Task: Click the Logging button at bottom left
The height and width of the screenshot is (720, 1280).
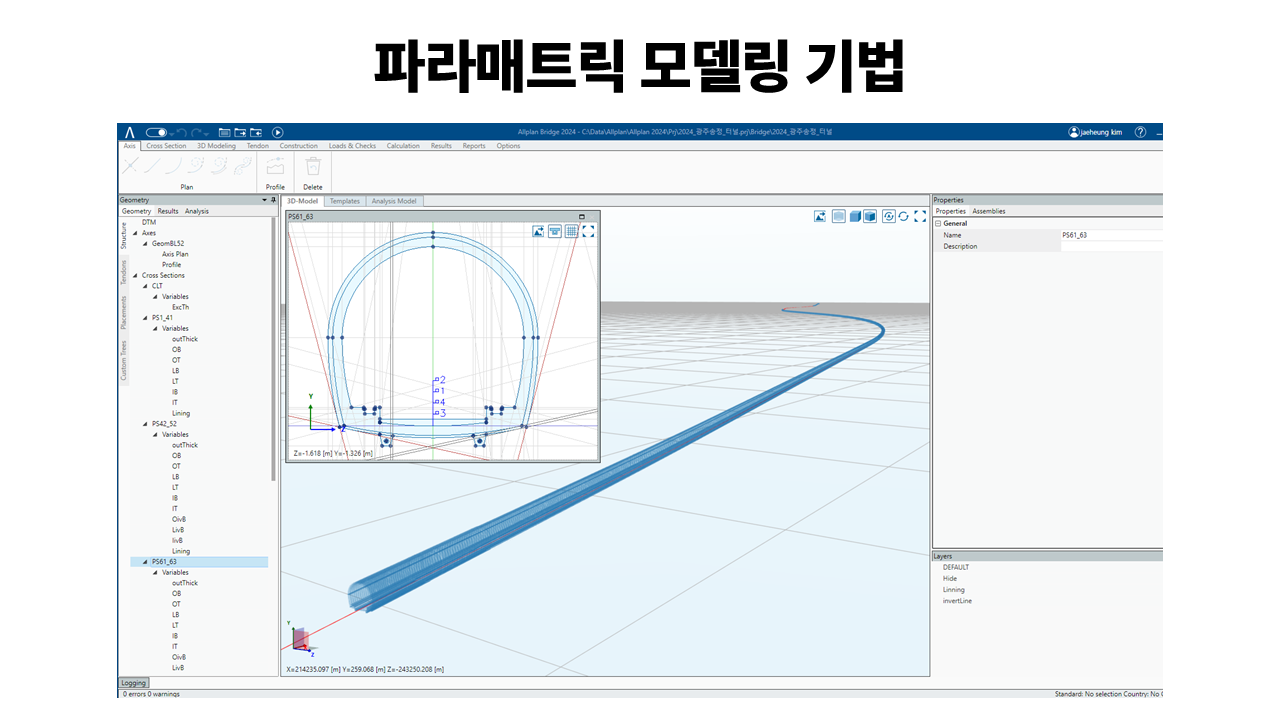Action: click(x=133, y=683)
